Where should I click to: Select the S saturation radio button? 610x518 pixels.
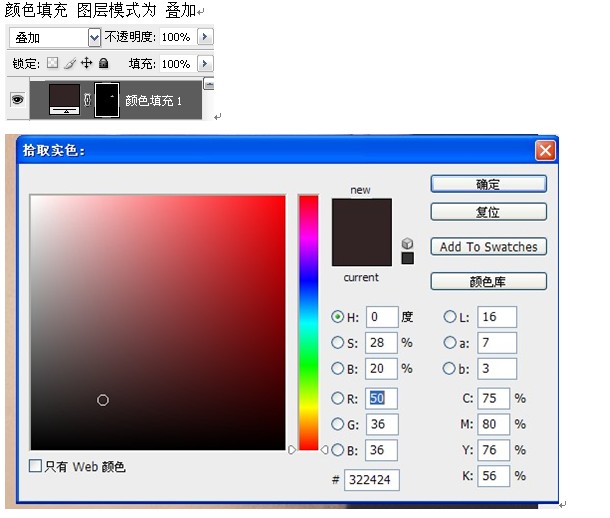click(x=337, y=343)
